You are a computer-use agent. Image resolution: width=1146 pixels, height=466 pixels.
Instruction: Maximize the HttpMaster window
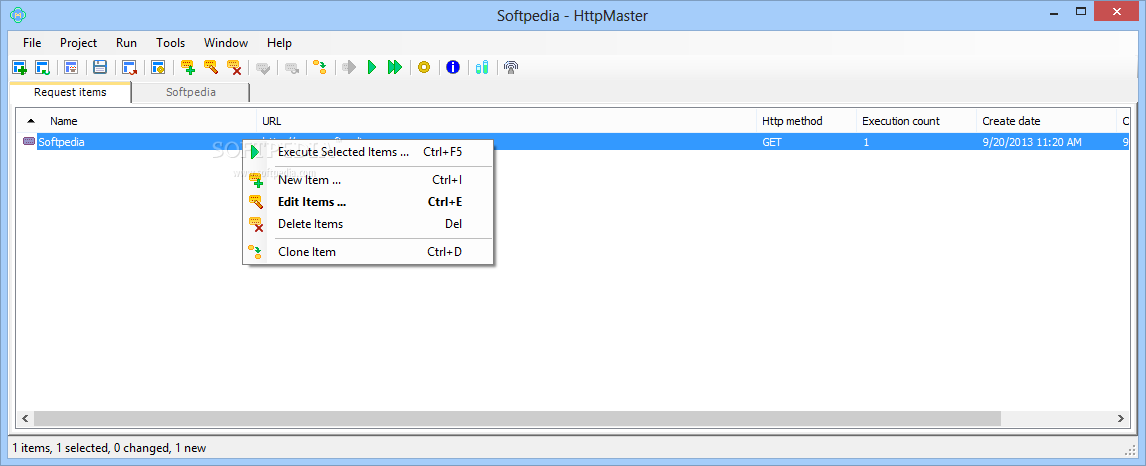click(x=1079, y=12)
